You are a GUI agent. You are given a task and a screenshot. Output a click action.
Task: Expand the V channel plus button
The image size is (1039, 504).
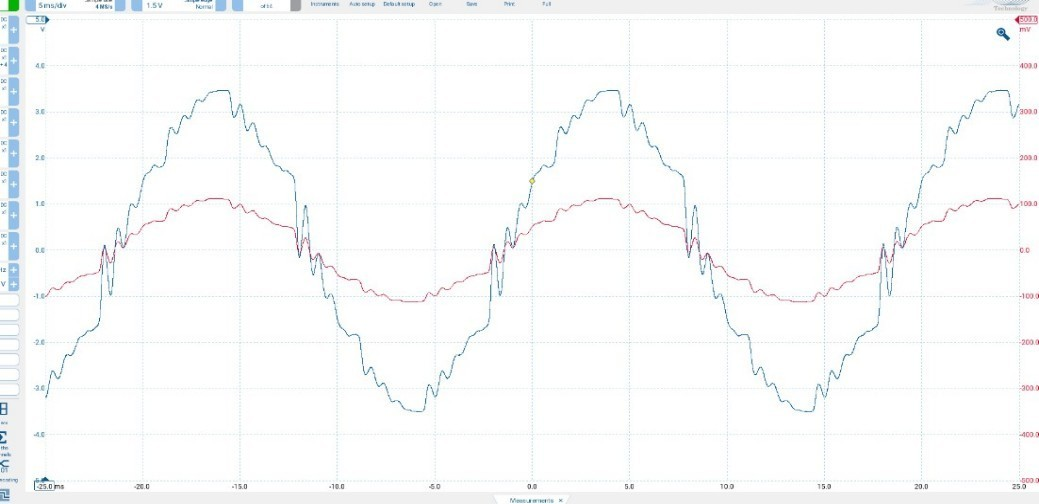(13, 284)
